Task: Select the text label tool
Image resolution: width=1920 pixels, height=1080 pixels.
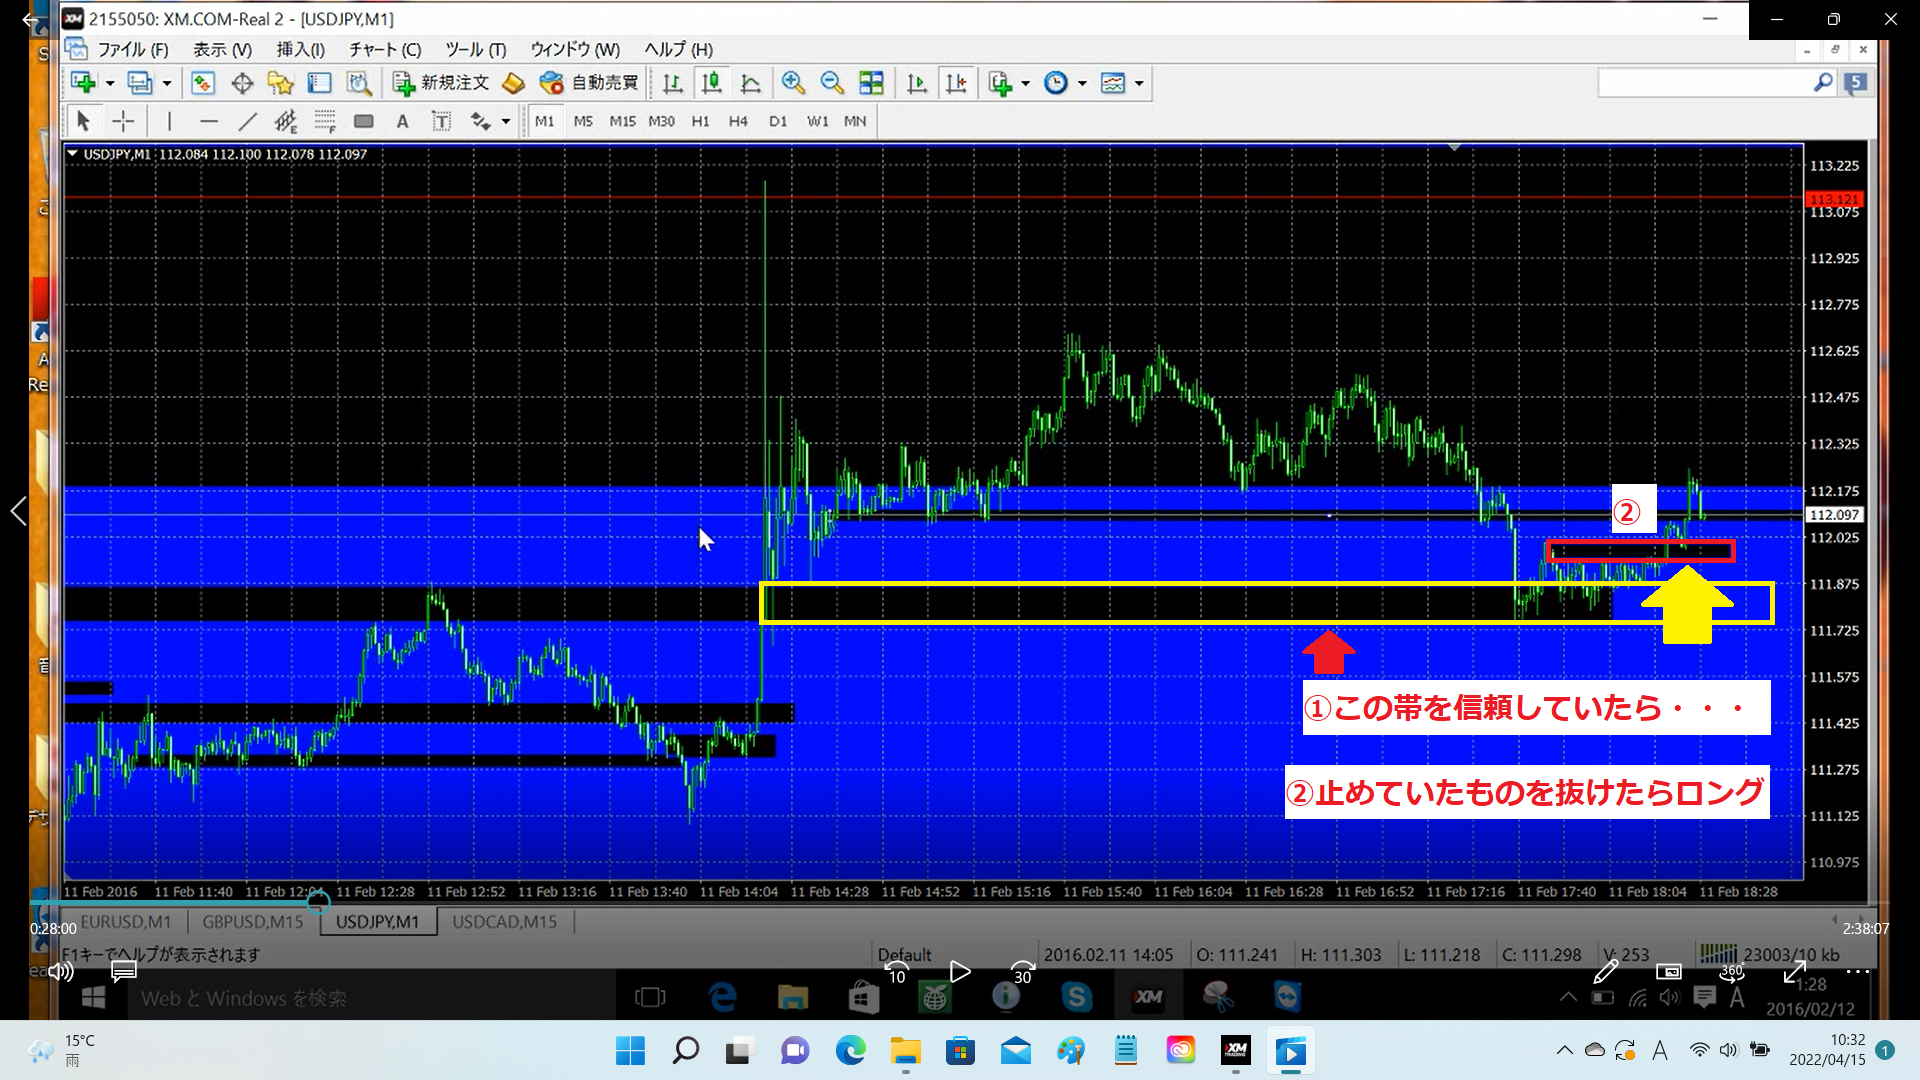Action: point(441,121)
